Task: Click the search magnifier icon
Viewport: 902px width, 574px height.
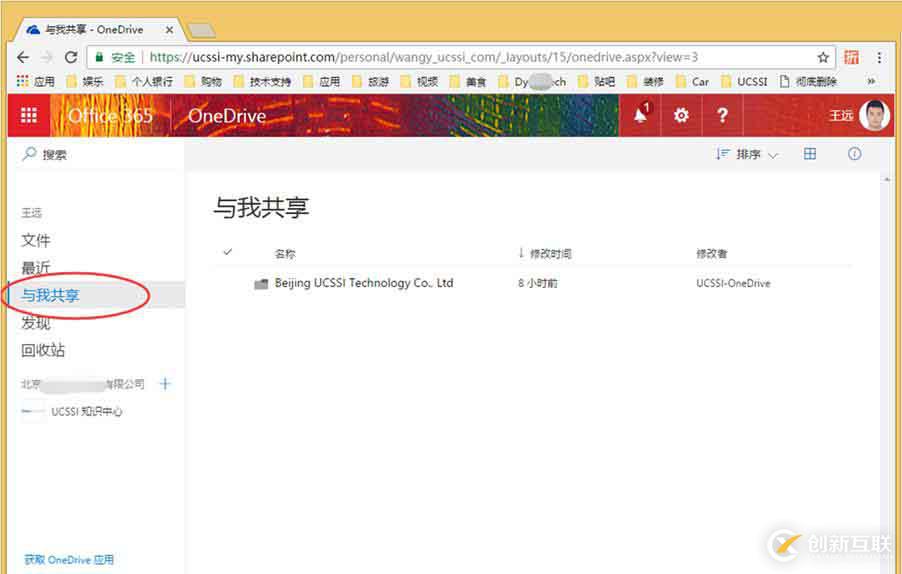Action: (x=29, y=154)
